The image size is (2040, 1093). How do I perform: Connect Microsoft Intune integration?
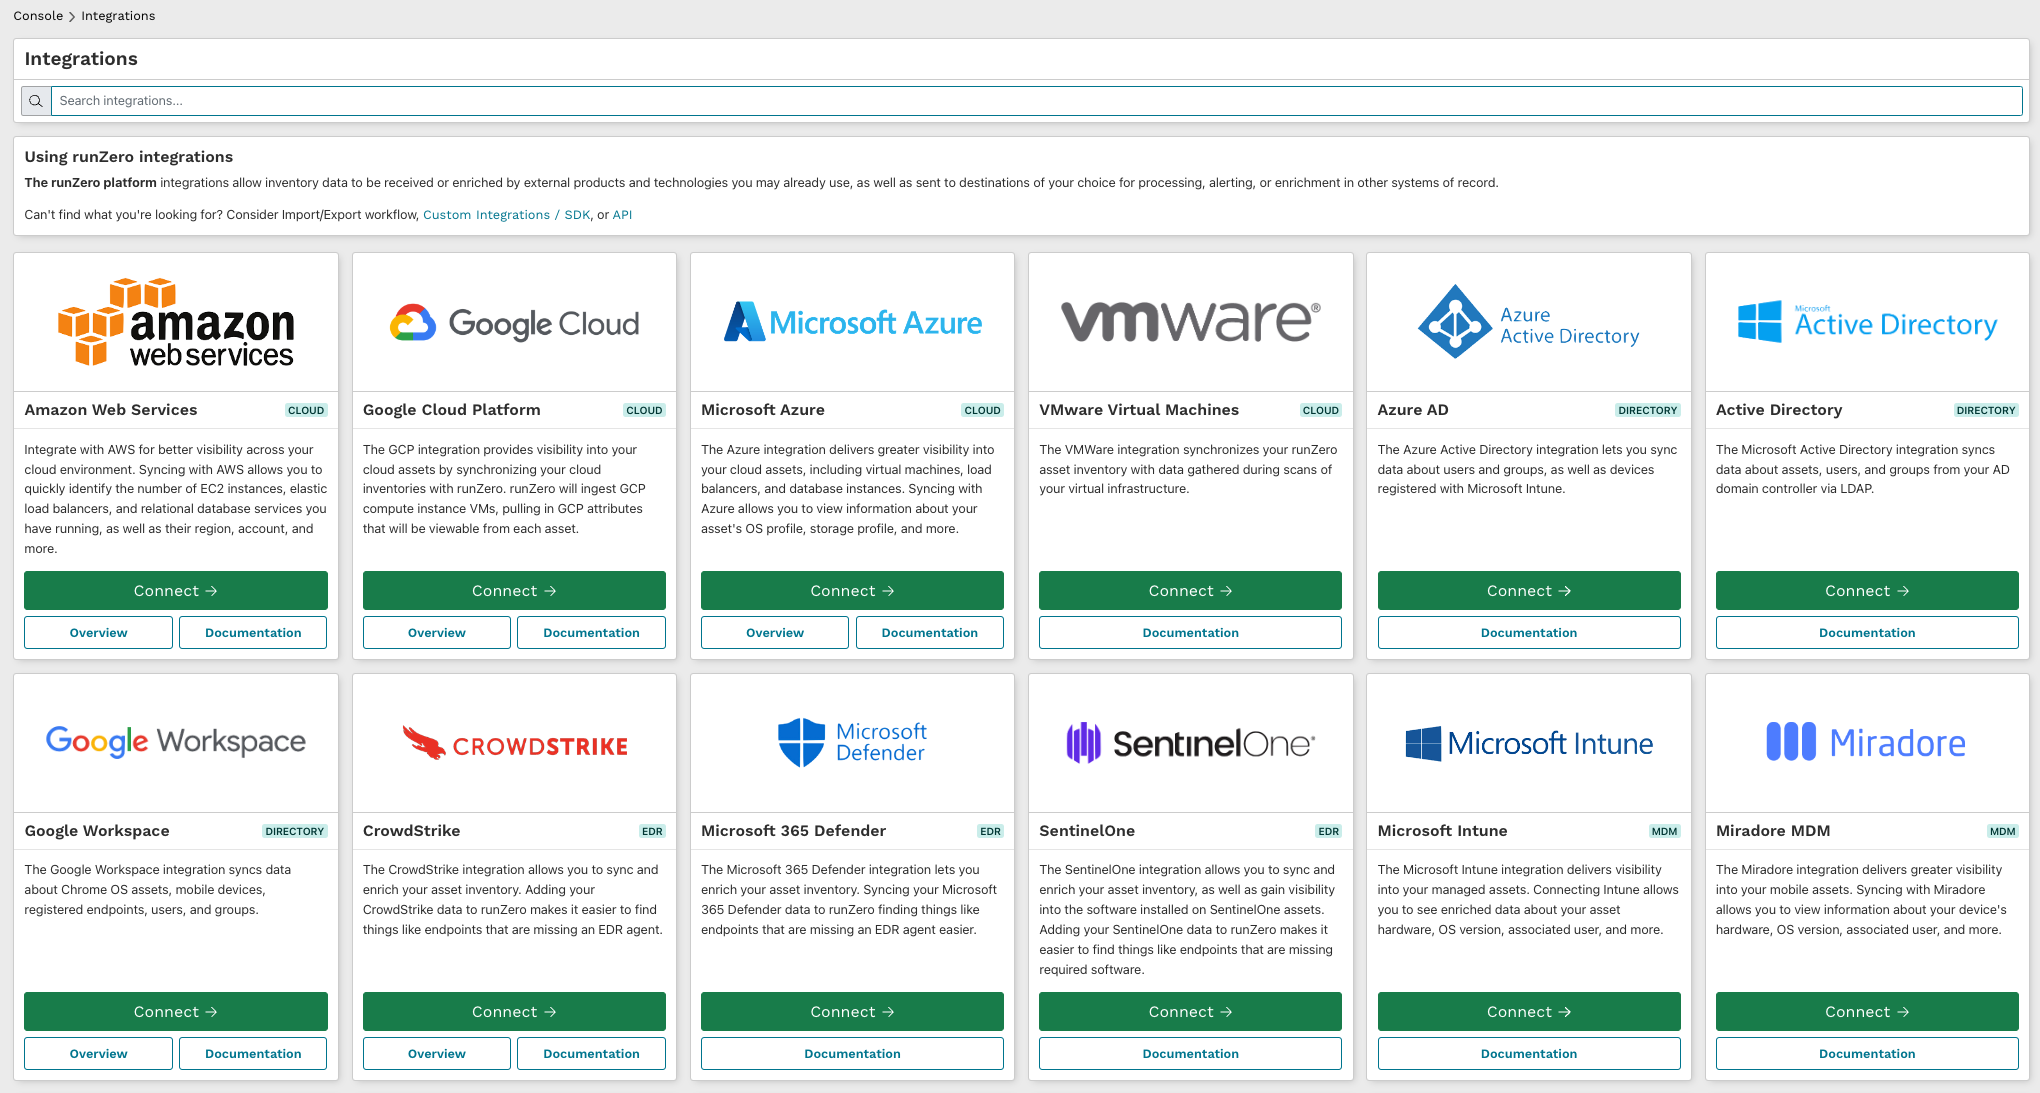(x=1529, y=1012)
